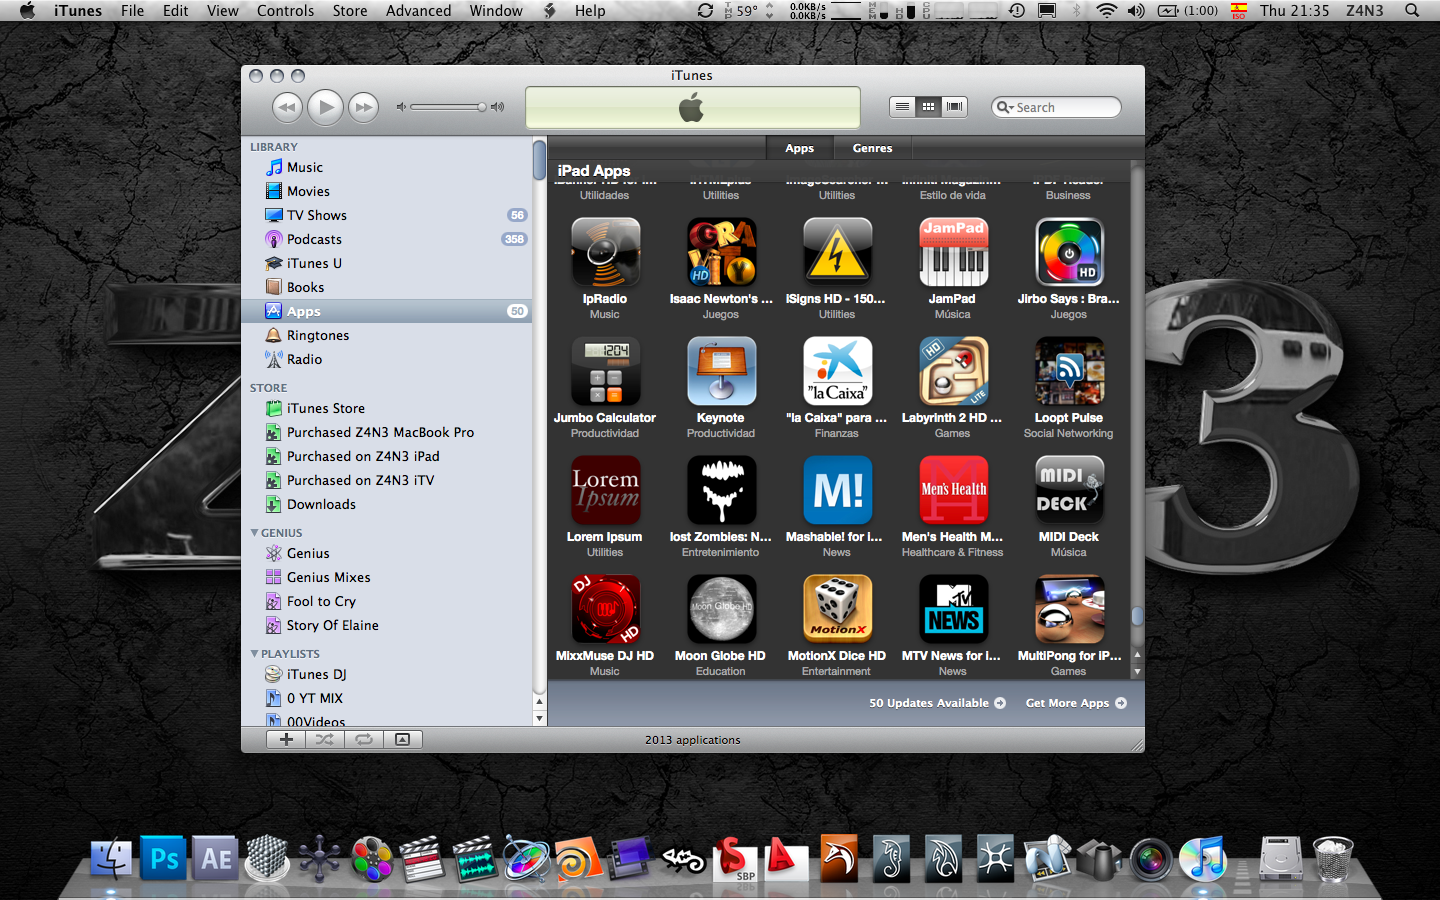
Task: Select the MIDI Deck app icon
Action: coord(1069,490)
